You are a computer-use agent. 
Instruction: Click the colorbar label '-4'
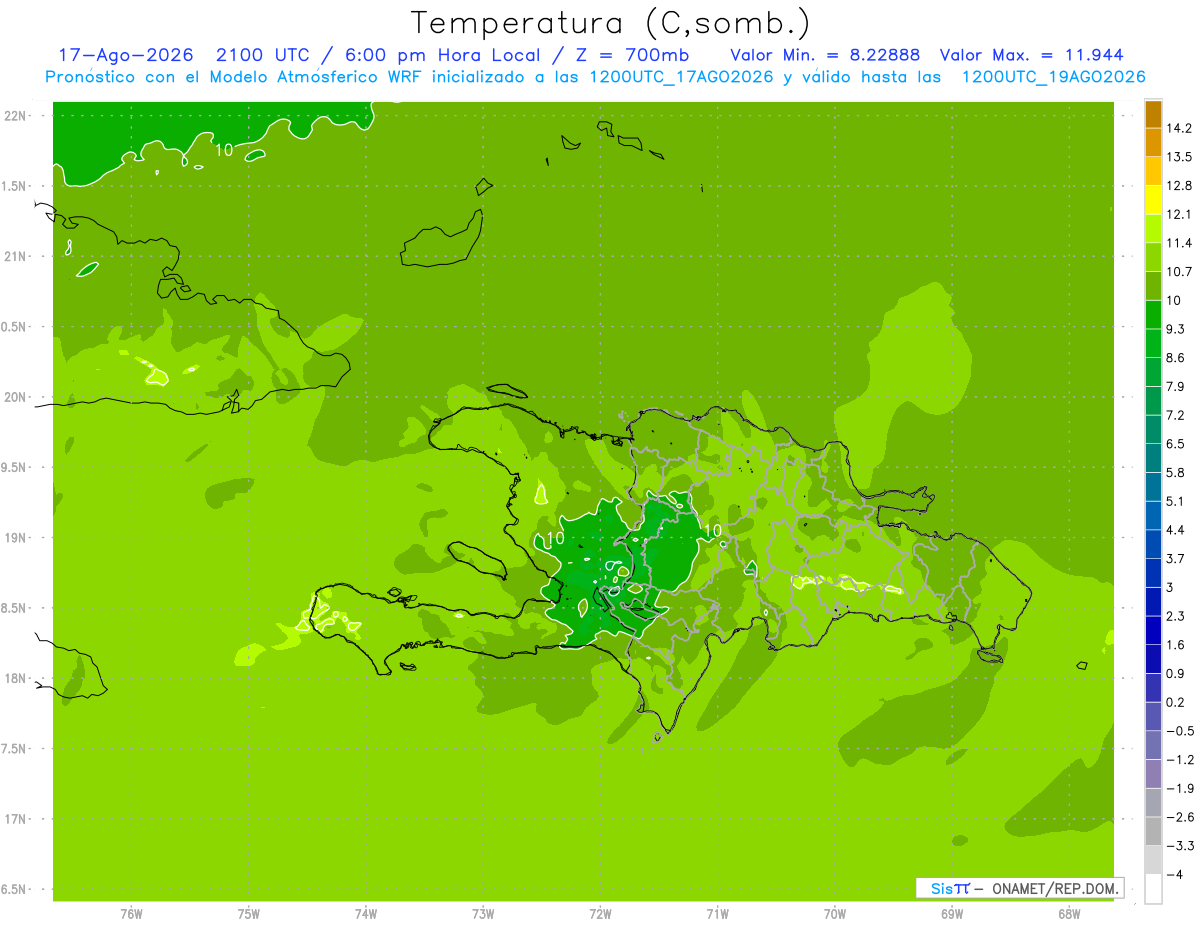1175,874
